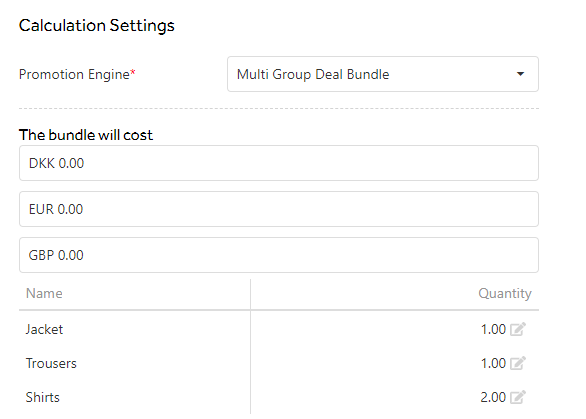Open the Promotion Engine combo box
Viewport: 586px width, 419px height.
tap(383, 74)
